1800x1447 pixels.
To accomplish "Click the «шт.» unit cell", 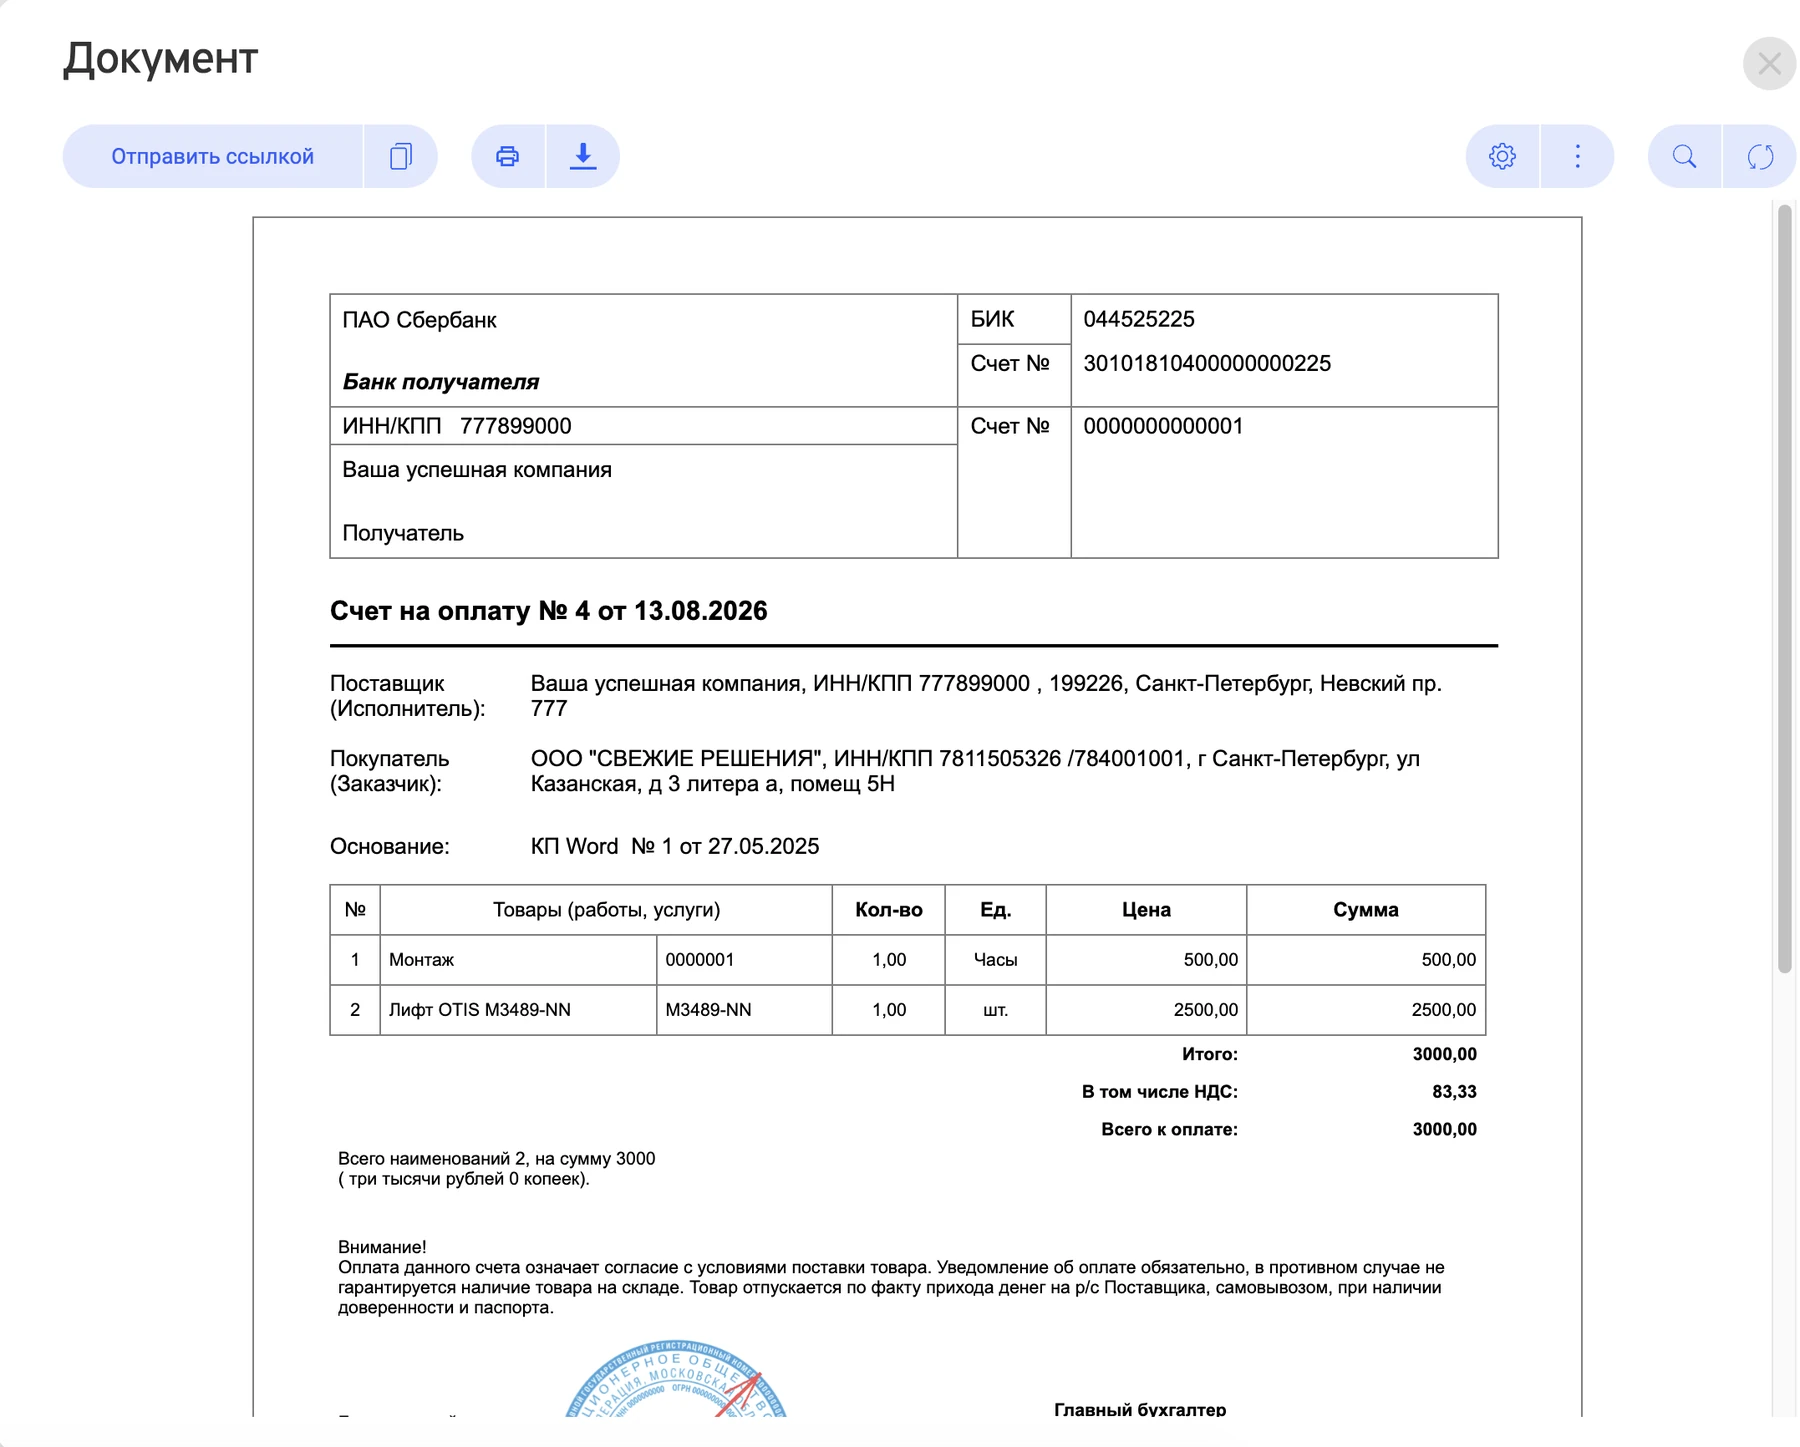I will click(996, 1010).
